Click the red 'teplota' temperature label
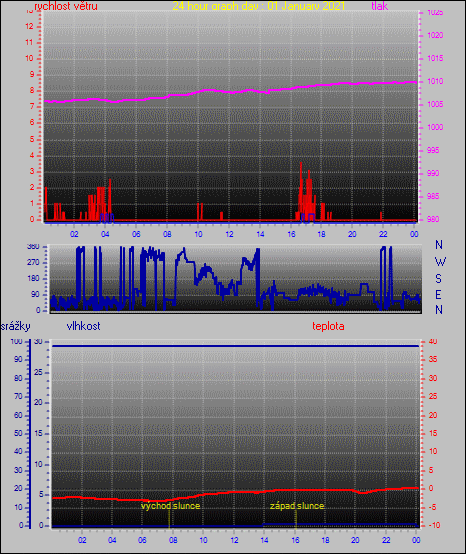 point(328,326)
